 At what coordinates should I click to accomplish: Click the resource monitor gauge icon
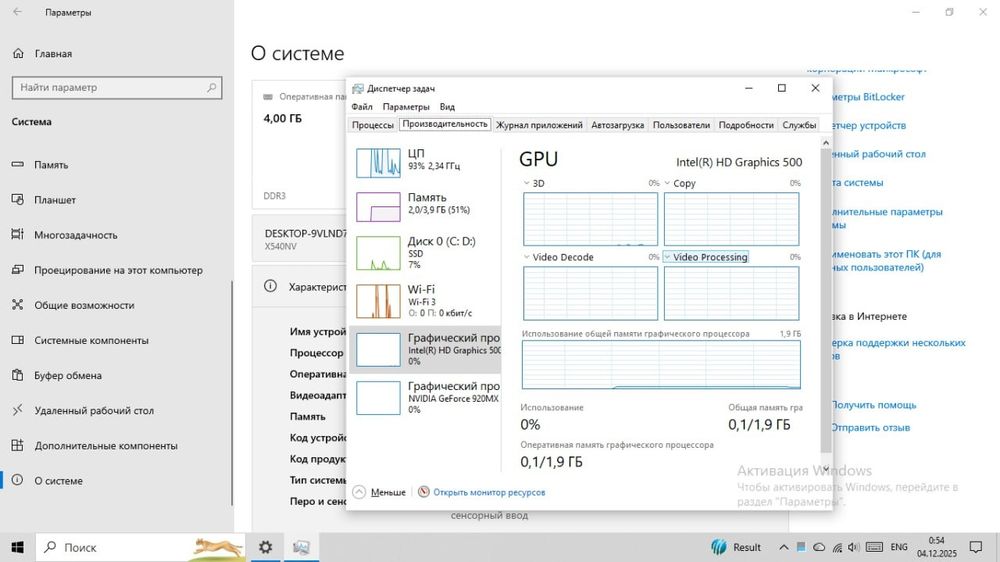tap(423, 492)
